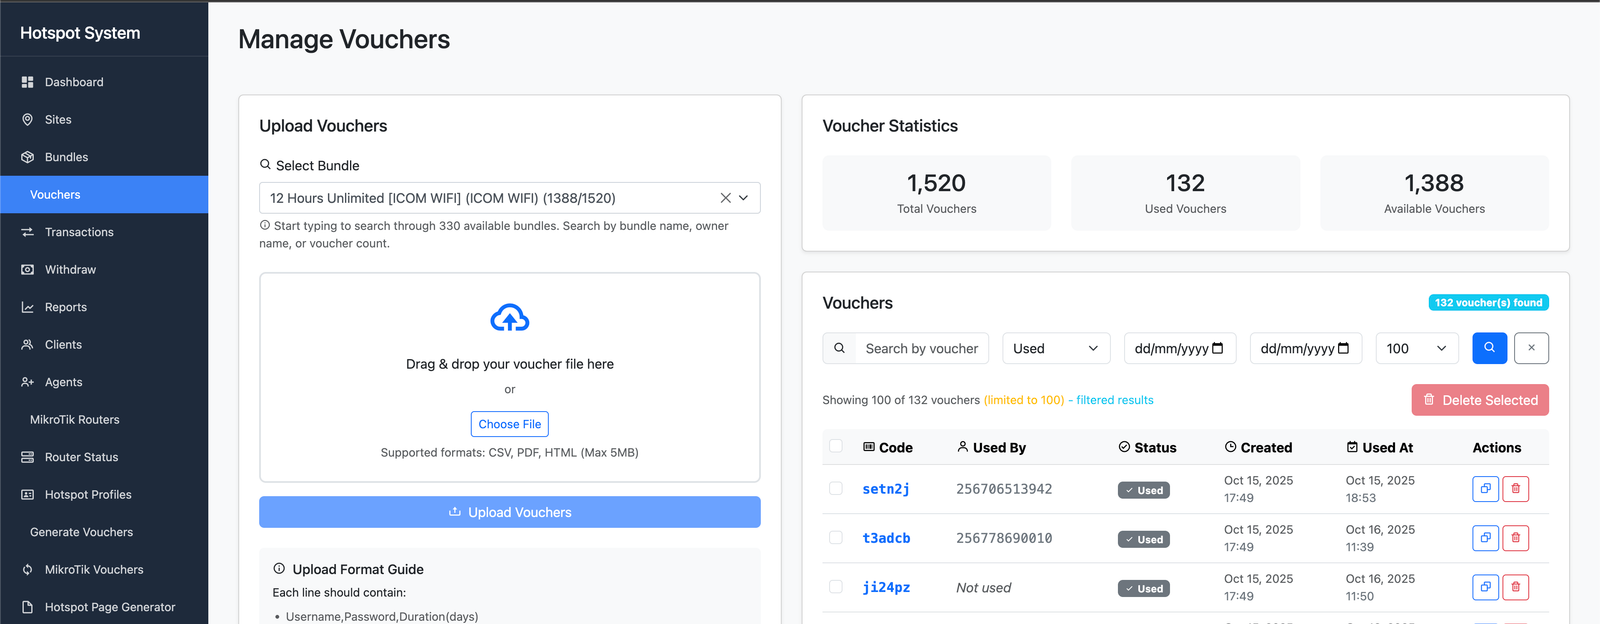This screenshot has height=624, width=1600.
Task: Copy voucher setn2j with copy icon
Action: (1486, 489)
